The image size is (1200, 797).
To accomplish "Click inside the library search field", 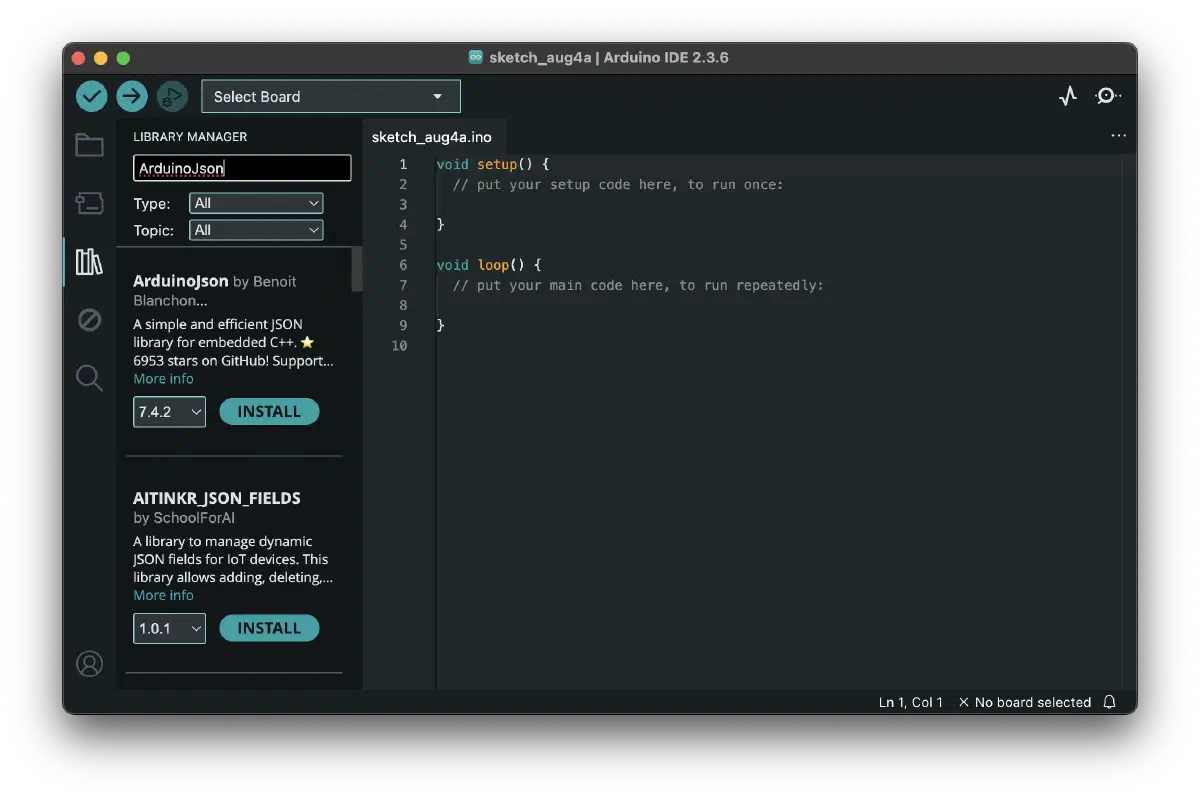I will coord(241,167).
